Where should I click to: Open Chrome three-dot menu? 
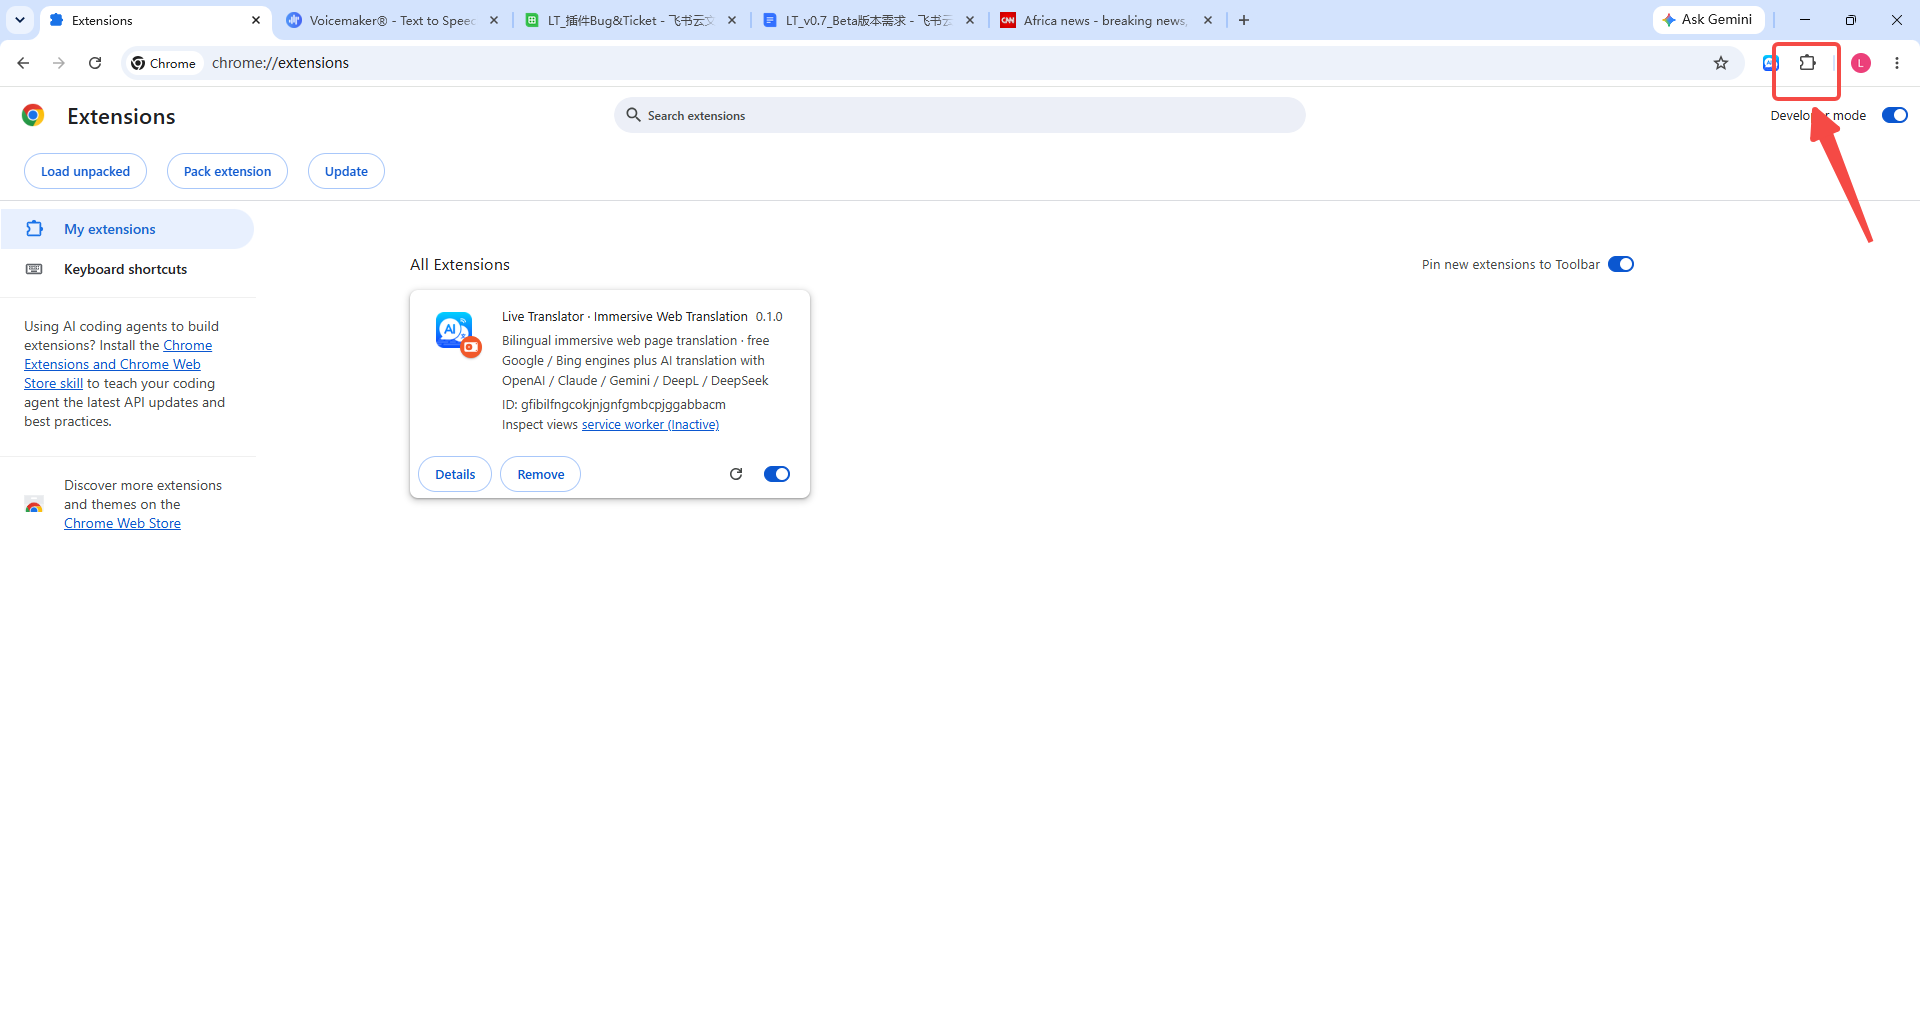(1897, 63)
